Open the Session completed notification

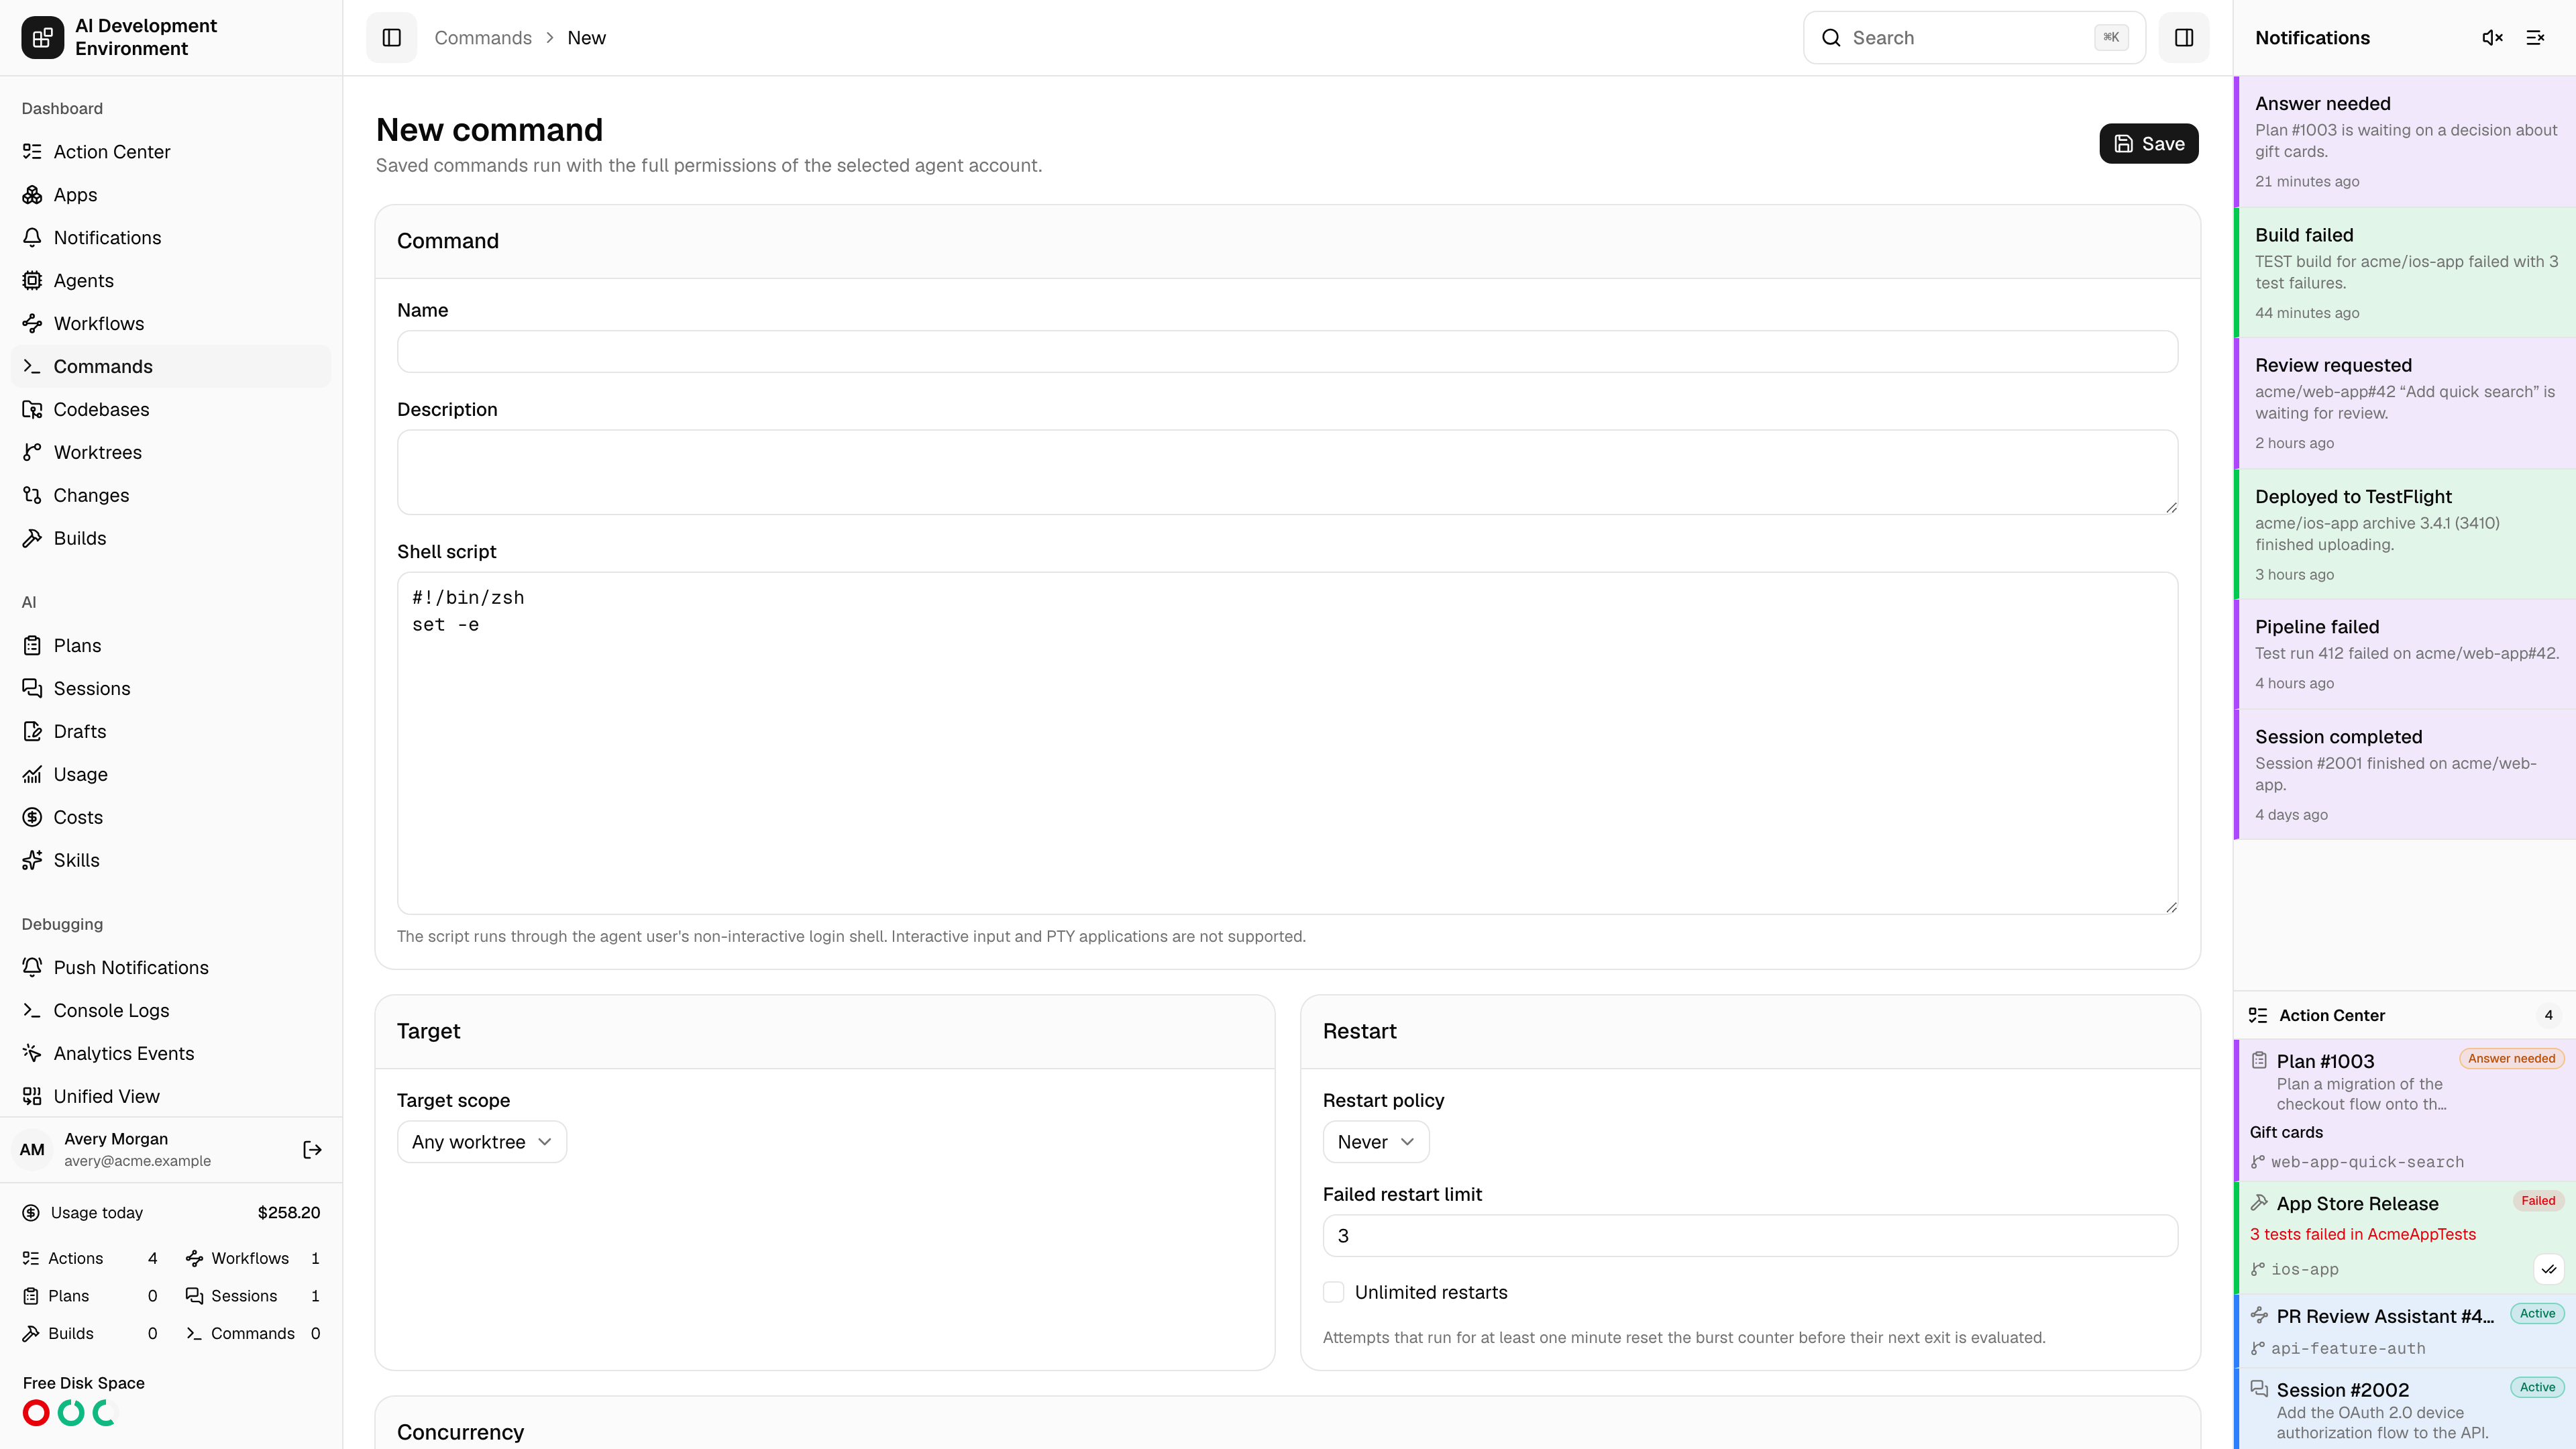point(2405,775)
